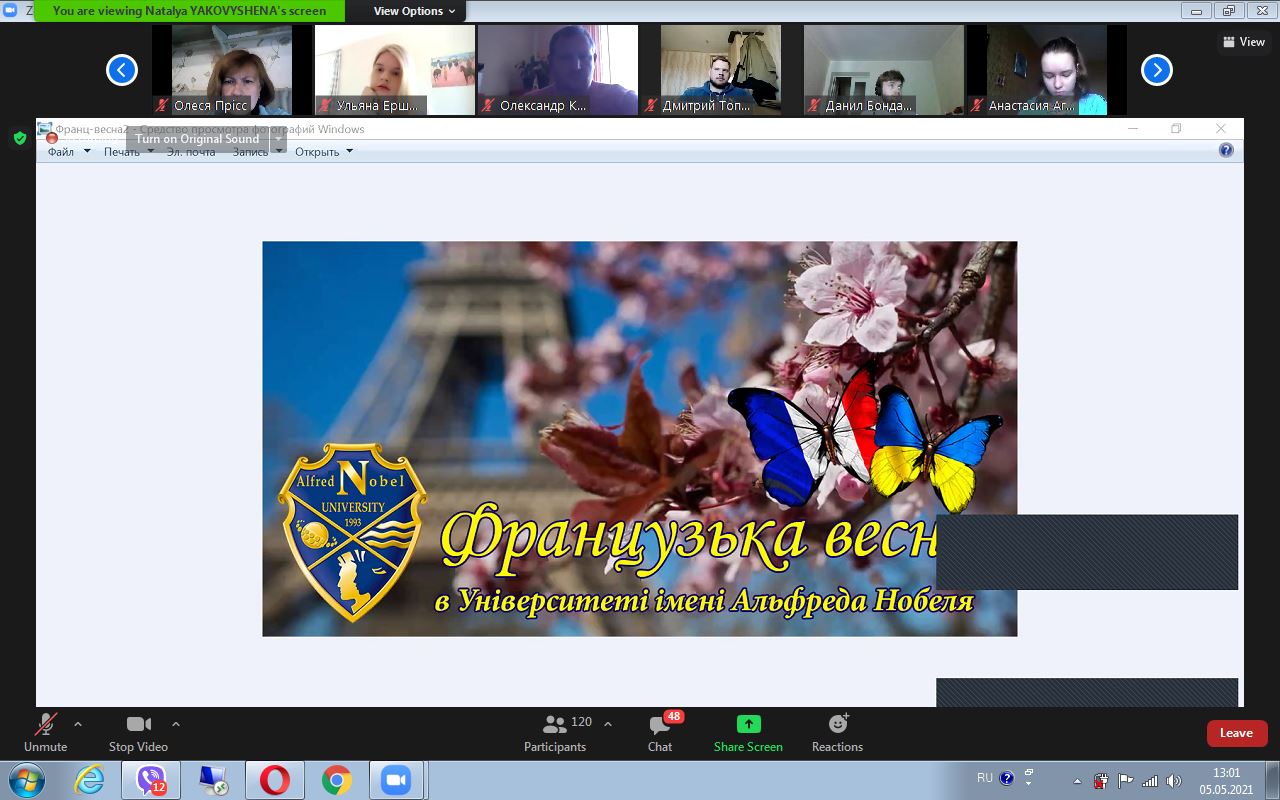Switch to Zoom taskbar icon
The width and height of the screenshot is (1280, 800).
click(x=397, y=780)
